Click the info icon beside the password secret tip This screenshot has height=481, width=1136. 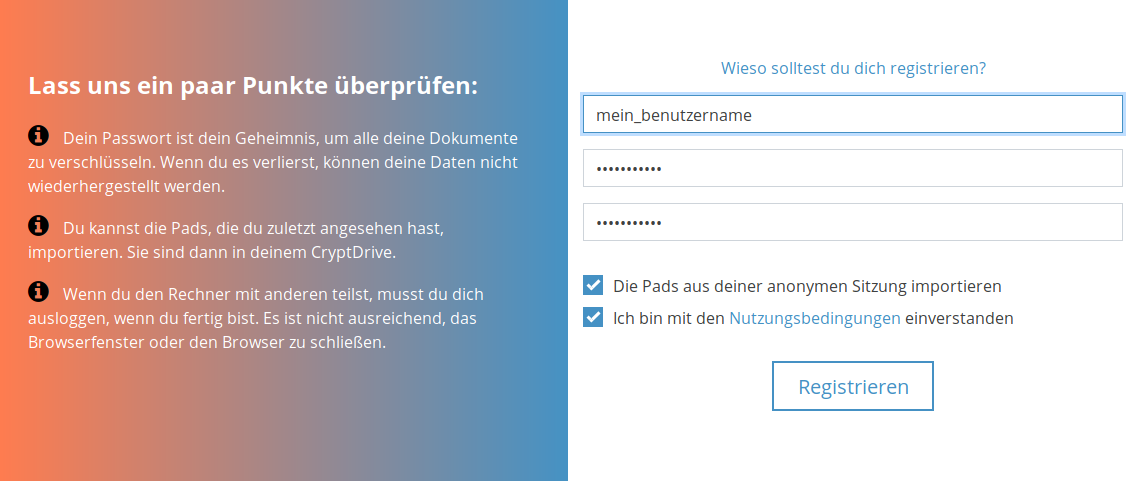tap(39, 135)
